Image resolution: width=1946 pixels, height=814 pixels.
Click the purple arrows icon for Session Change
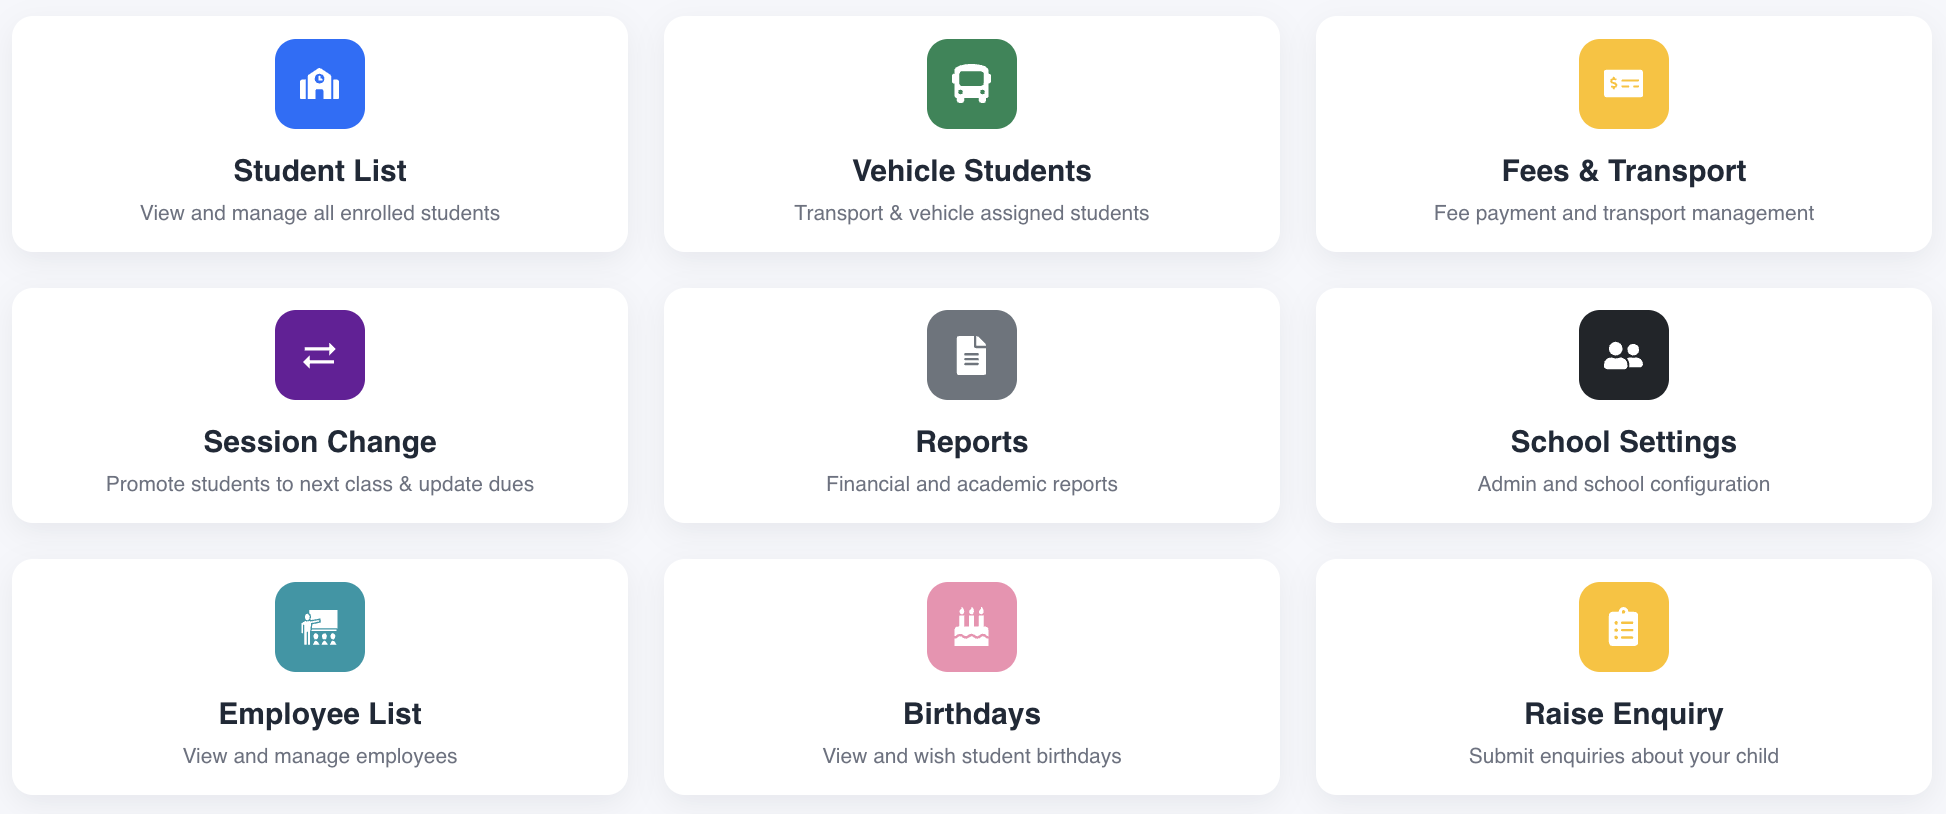pos(320,355)
